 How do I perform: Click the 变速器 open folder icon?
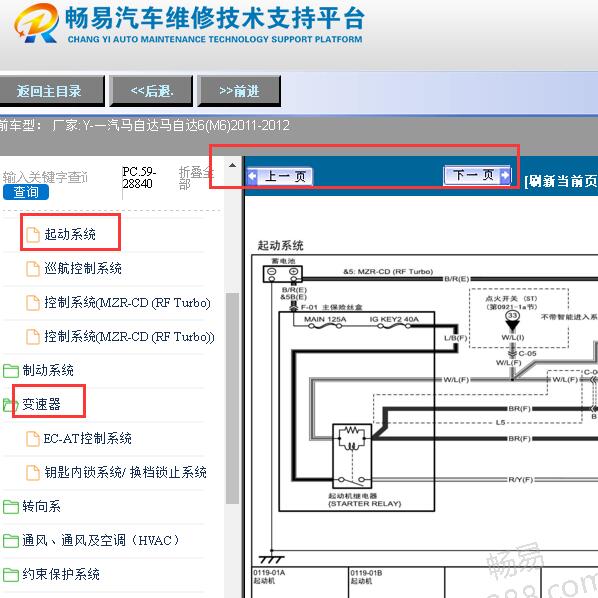[x=10, y=405]
